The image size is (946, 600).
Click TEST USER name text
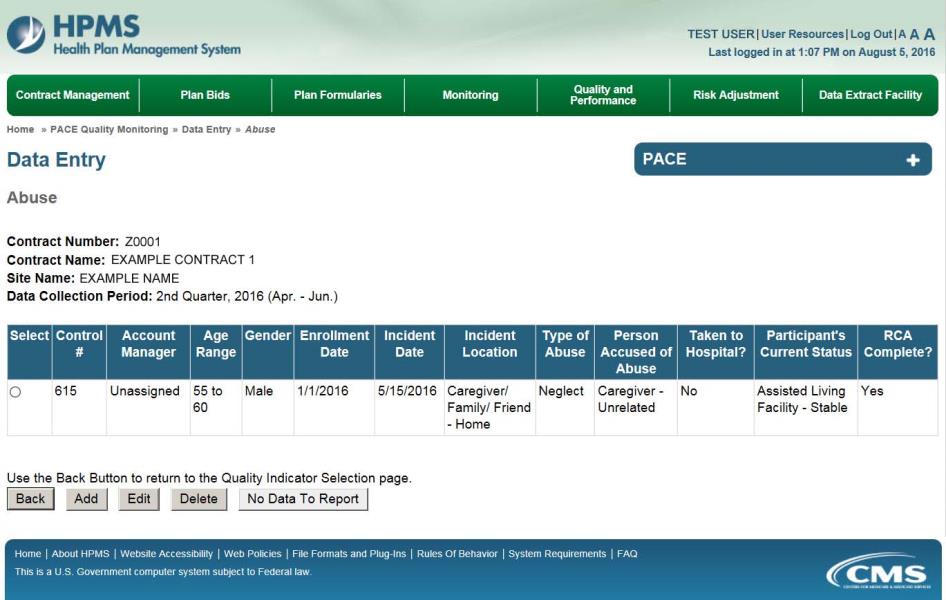(x=721, y=34)
